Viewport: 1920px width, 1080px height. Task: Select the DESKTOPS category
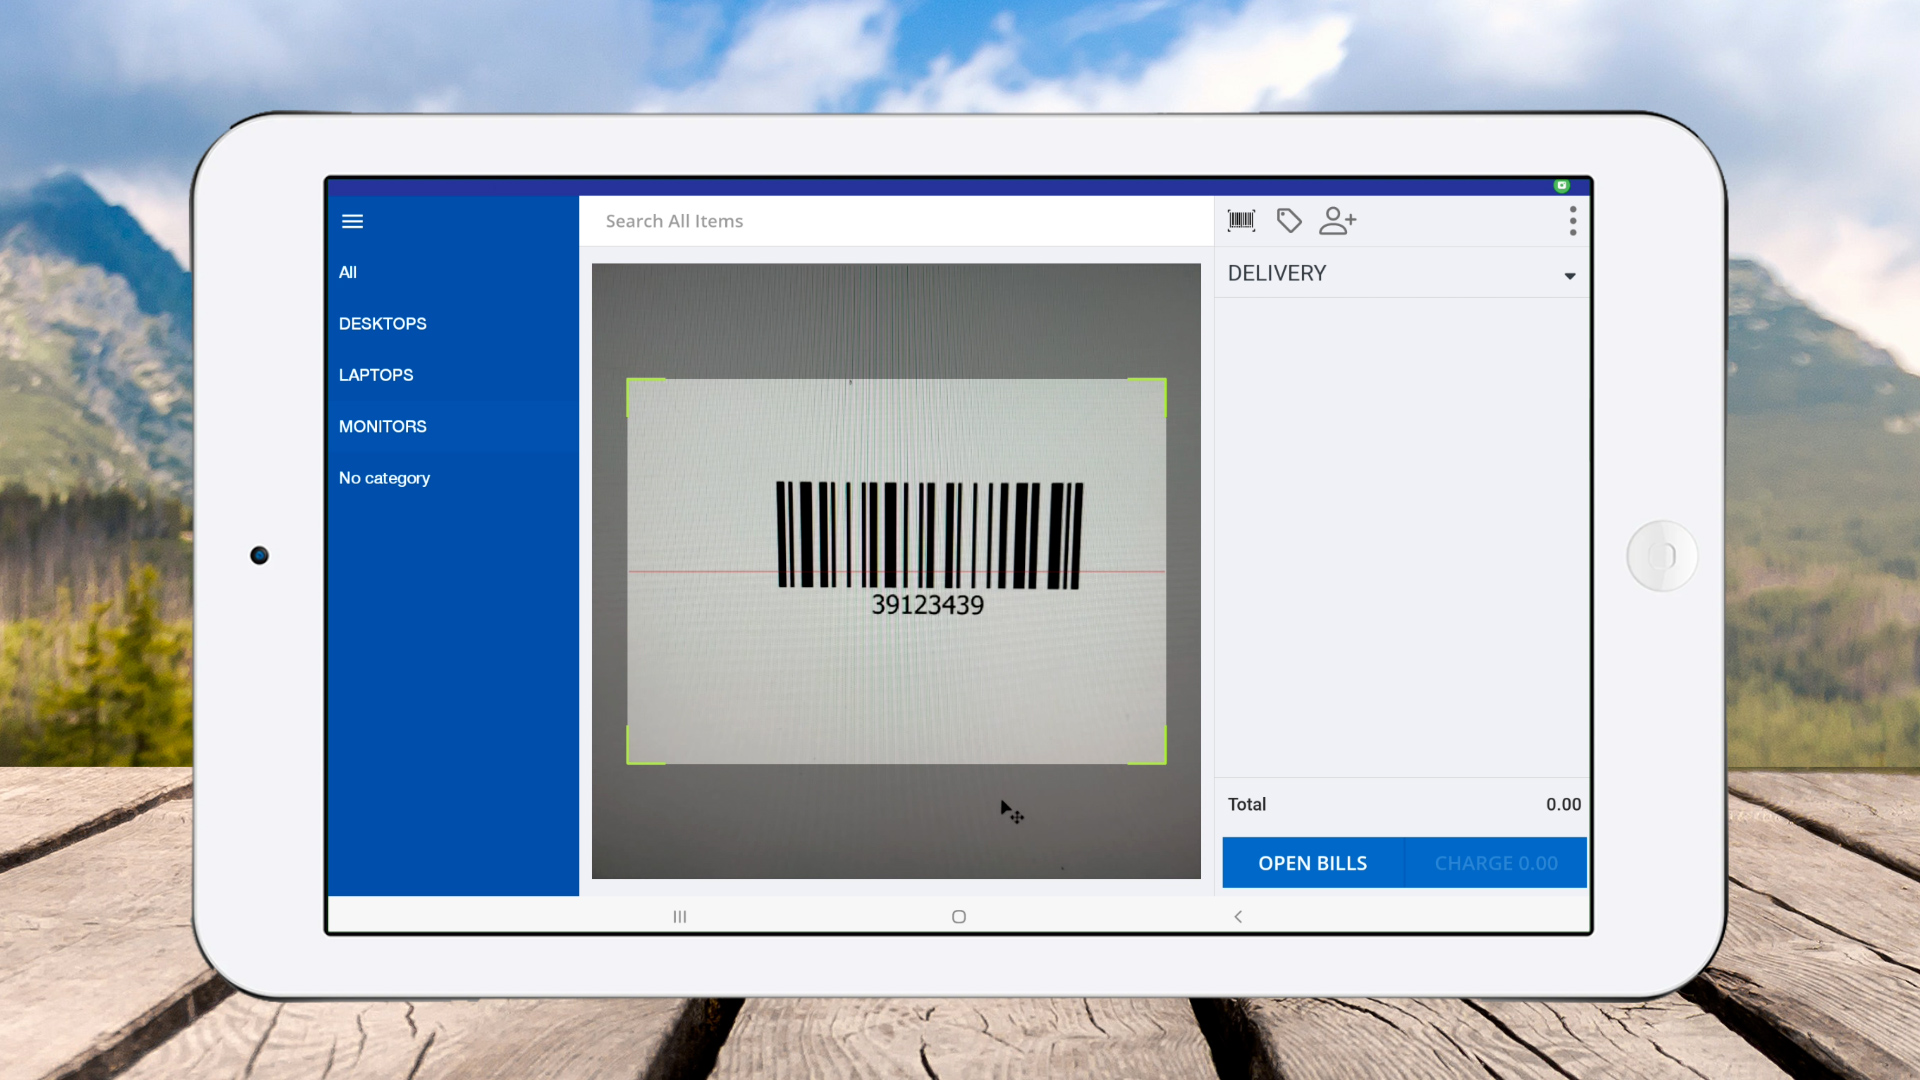click(382, 324)
